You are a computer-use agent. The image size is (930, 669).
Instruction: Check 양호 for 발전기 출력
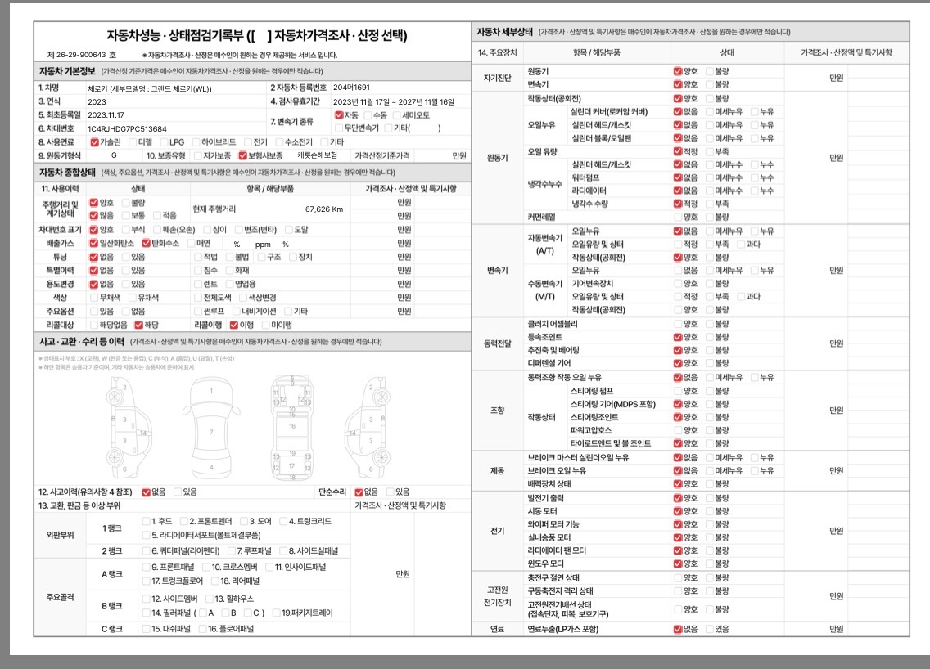[677, 498]
